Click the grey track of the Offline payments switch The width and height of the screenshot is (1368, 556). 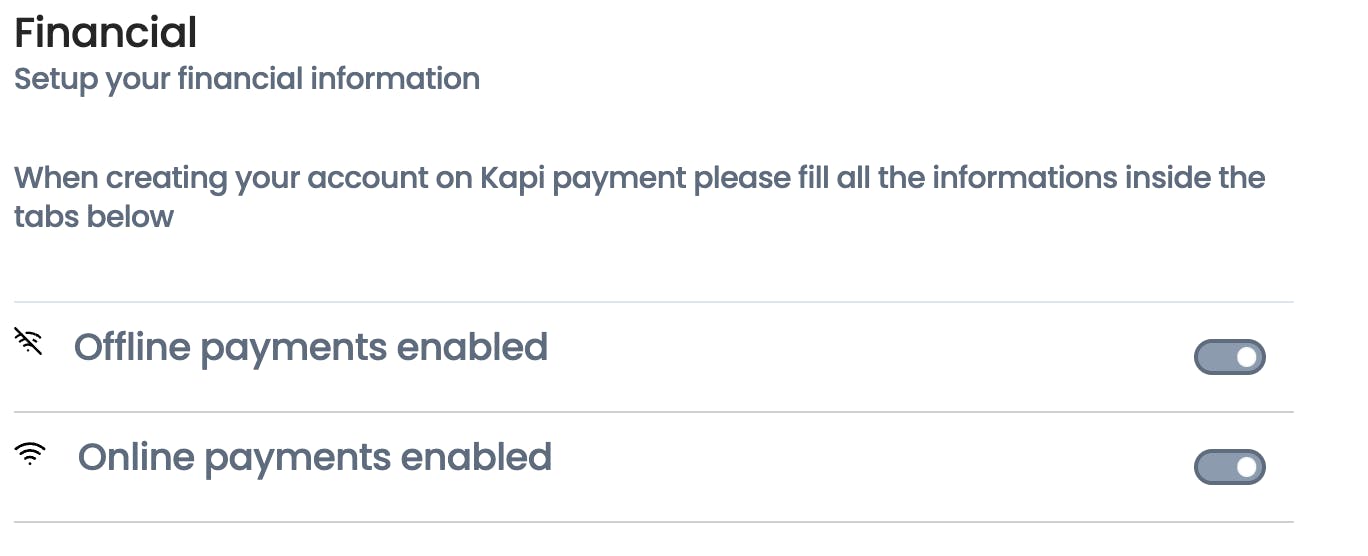pos(1212,357)
